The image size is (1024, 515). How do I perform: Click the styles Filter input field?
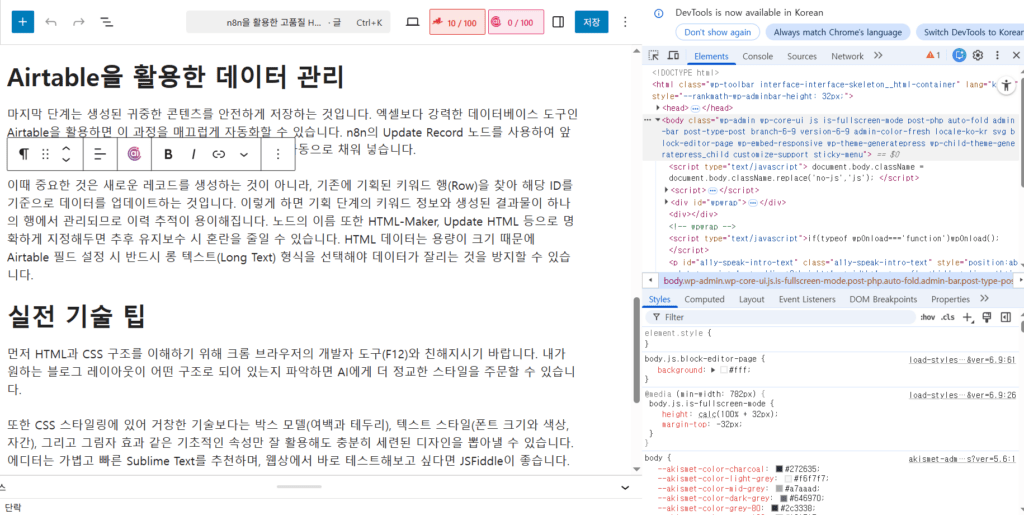[x=780, y=317]
